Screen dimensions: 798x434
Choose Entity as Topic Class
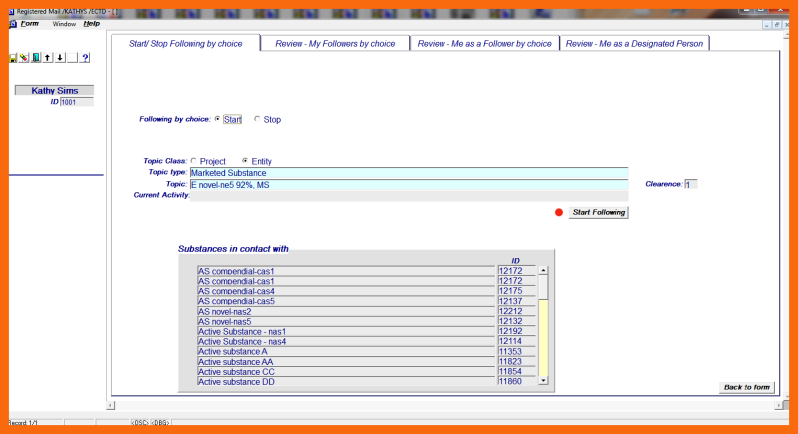(x=245, y=161)
